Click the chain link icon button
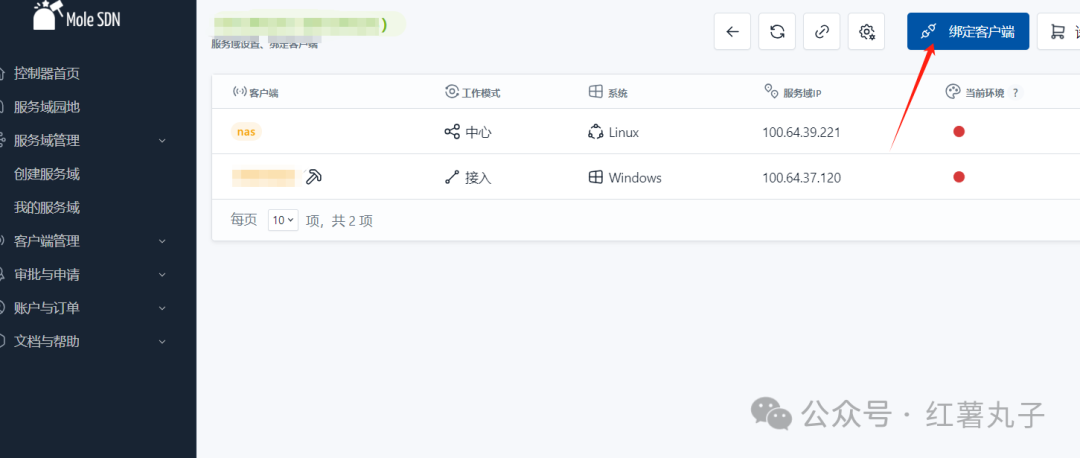This screenshot has width=1080, height=458. pos(822,32)
